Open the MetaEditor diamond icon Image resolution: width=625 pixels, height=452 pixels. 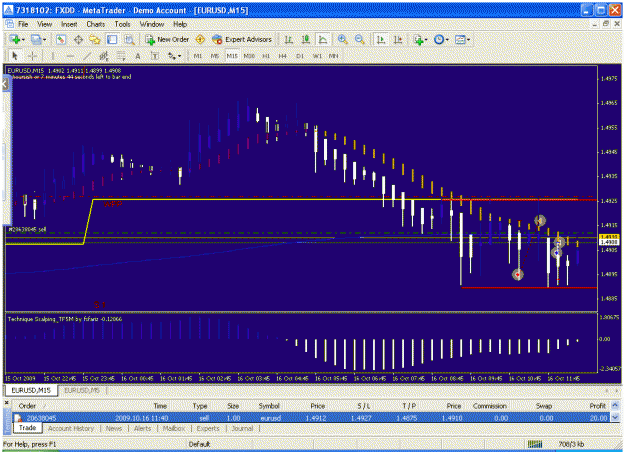[200, 39]
